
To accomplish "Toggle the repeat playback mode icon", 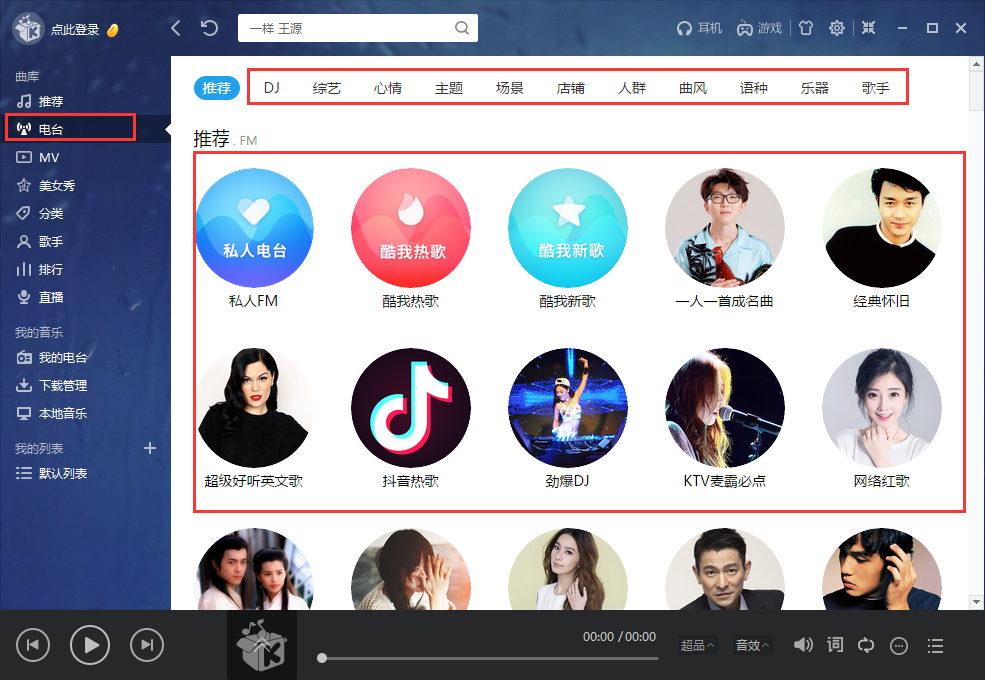I will click(x=865, y=645).
